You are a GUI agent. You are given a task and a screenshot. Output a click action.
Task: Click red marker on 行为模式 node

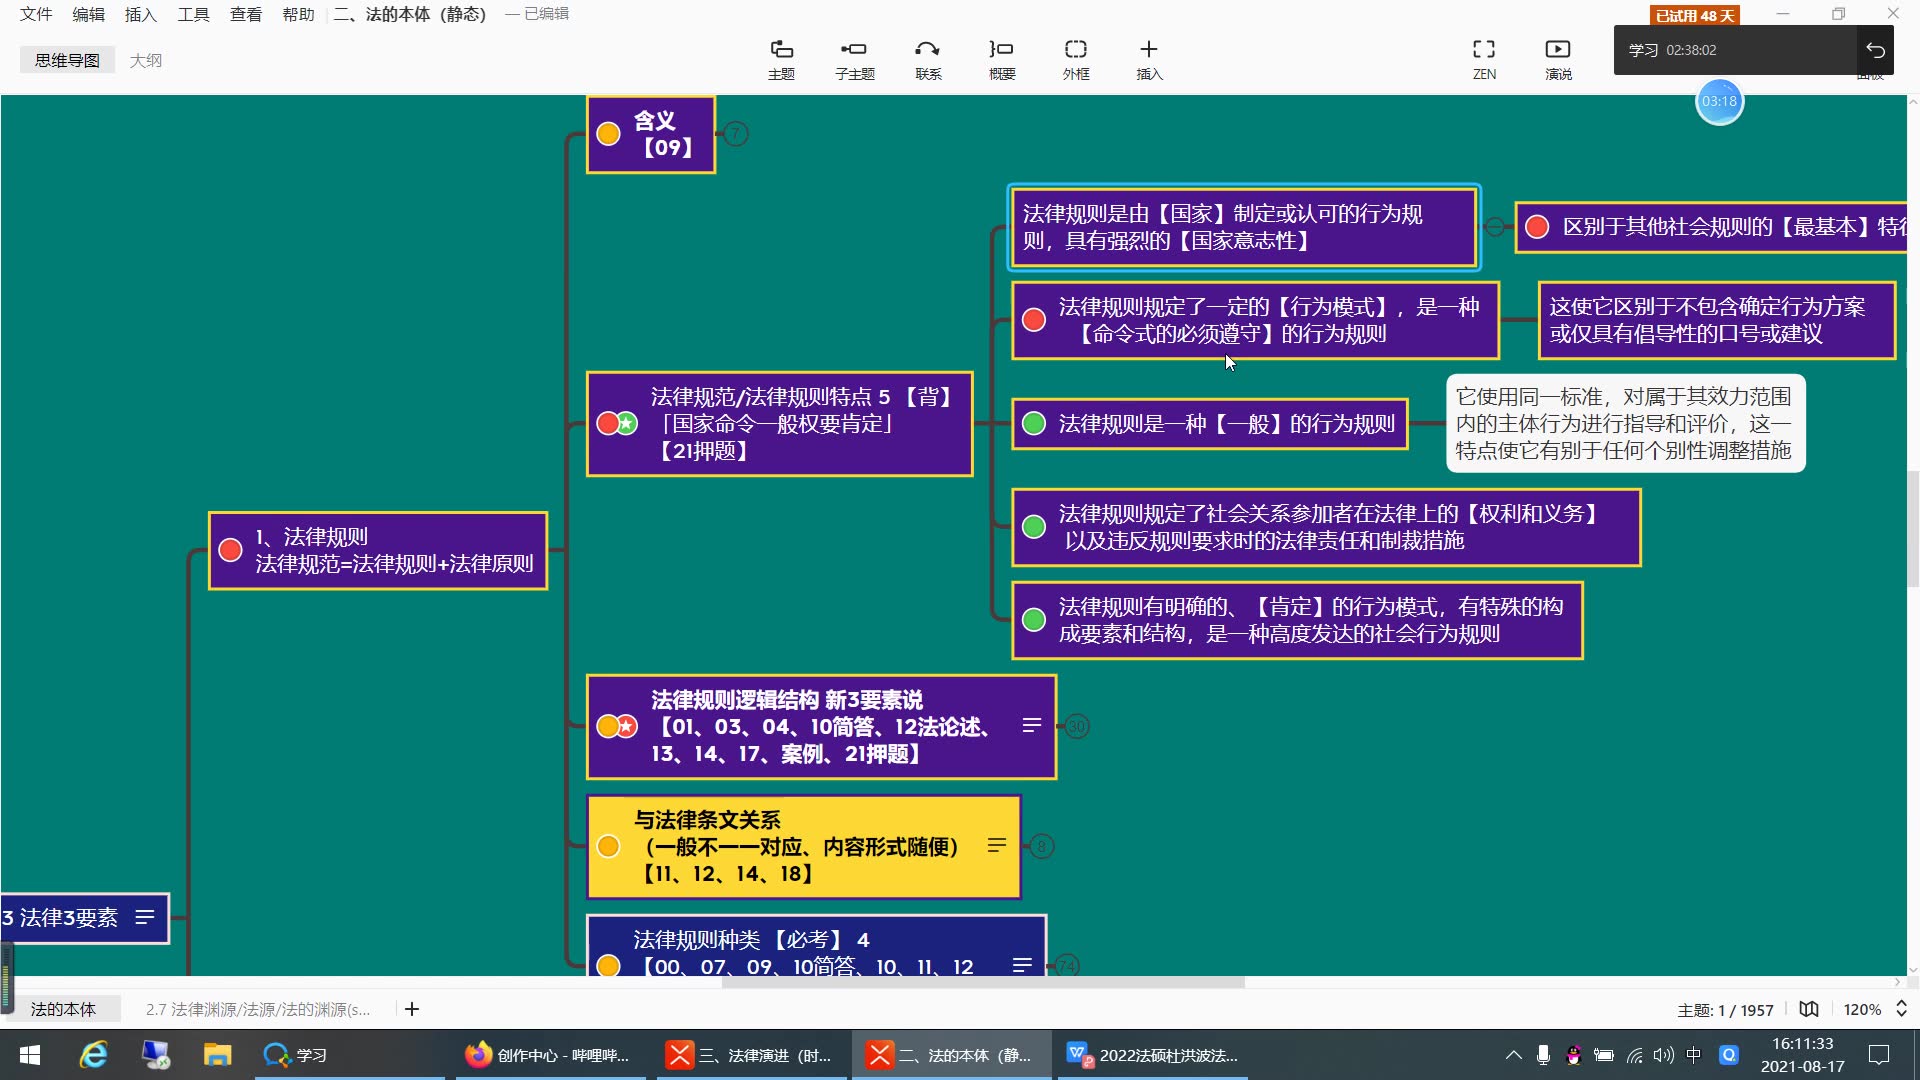pyautogui.click(x=1034, y=320)
